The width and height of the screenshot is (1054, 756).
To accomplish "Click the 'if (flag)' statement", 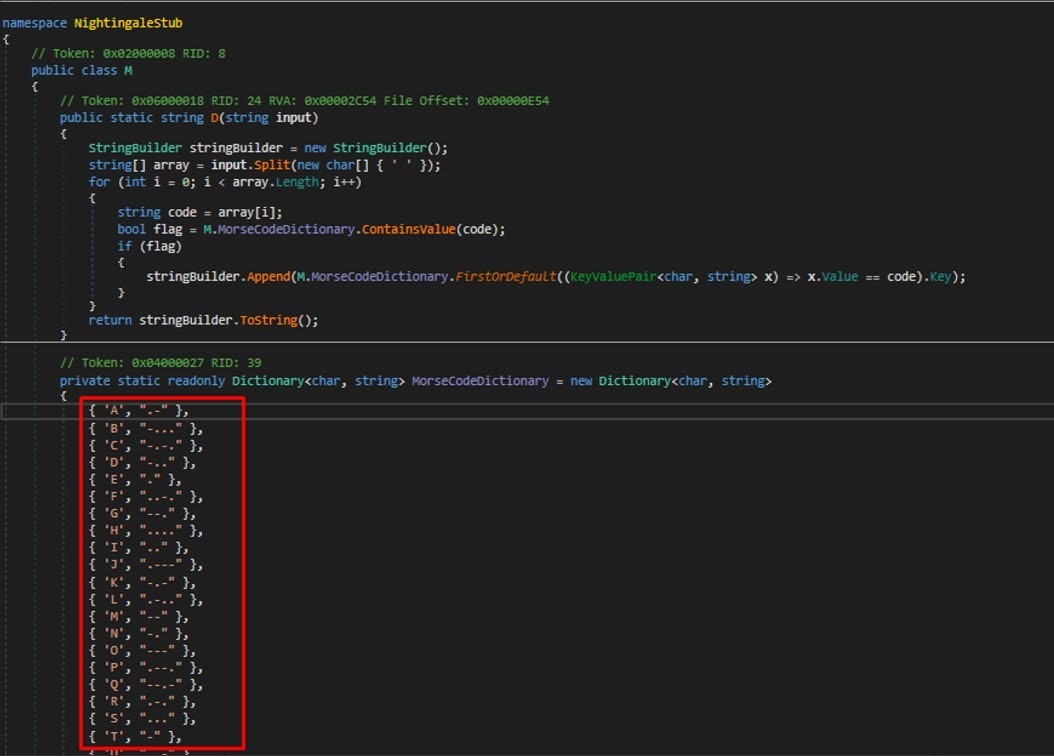I will point(139,246).
